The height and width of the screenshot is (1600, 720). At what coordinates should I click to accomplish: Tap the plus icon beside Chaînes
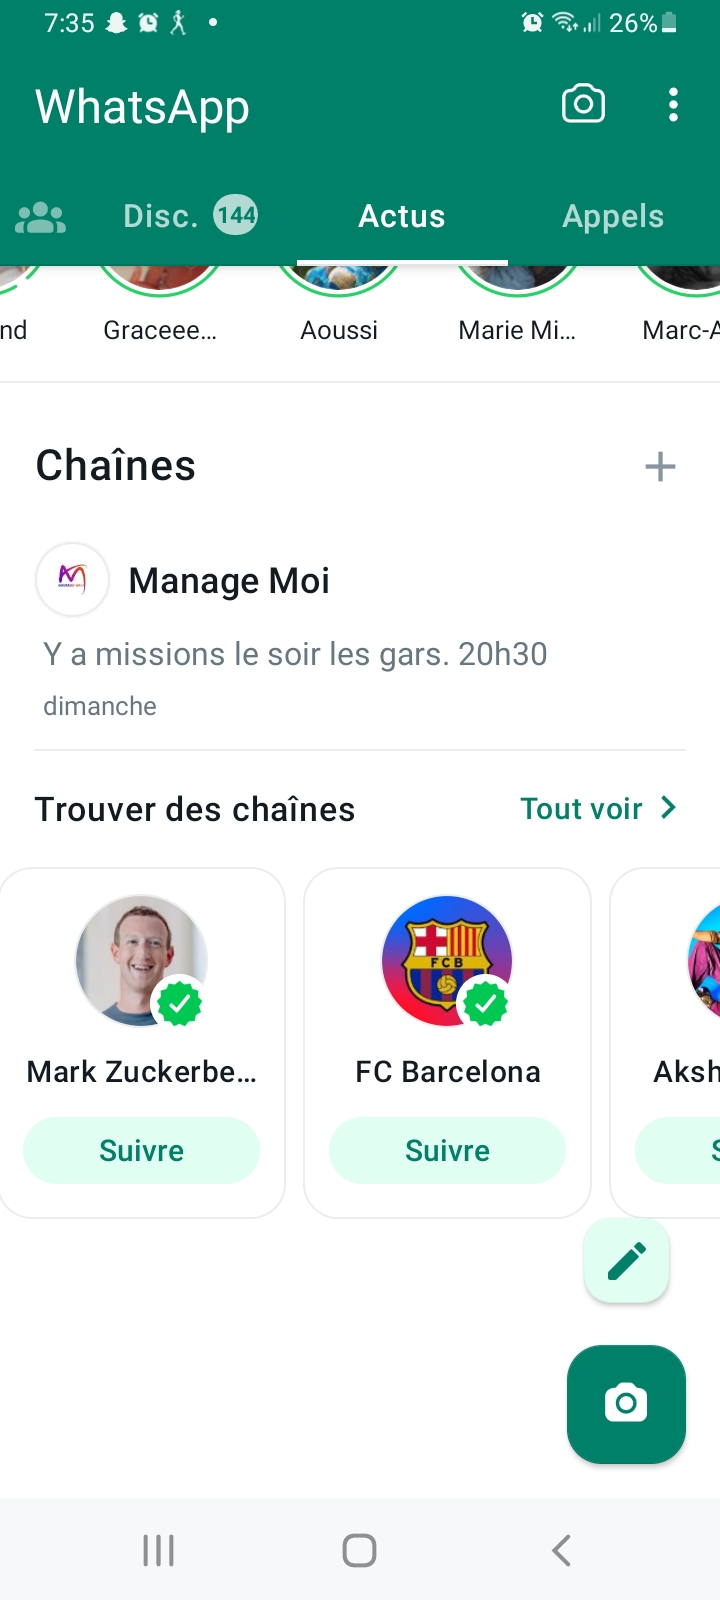[660, 466]
